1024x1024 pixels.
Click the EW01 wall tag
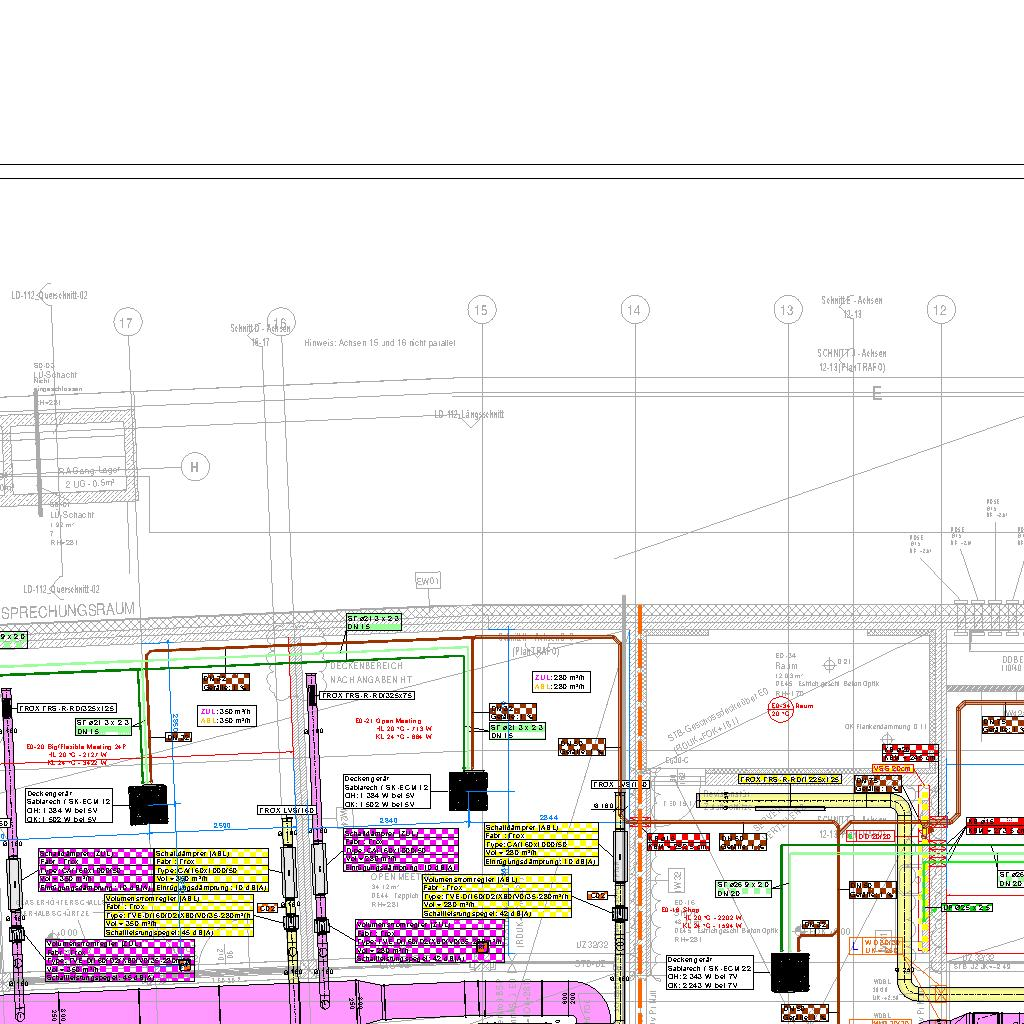coord(428,581)
